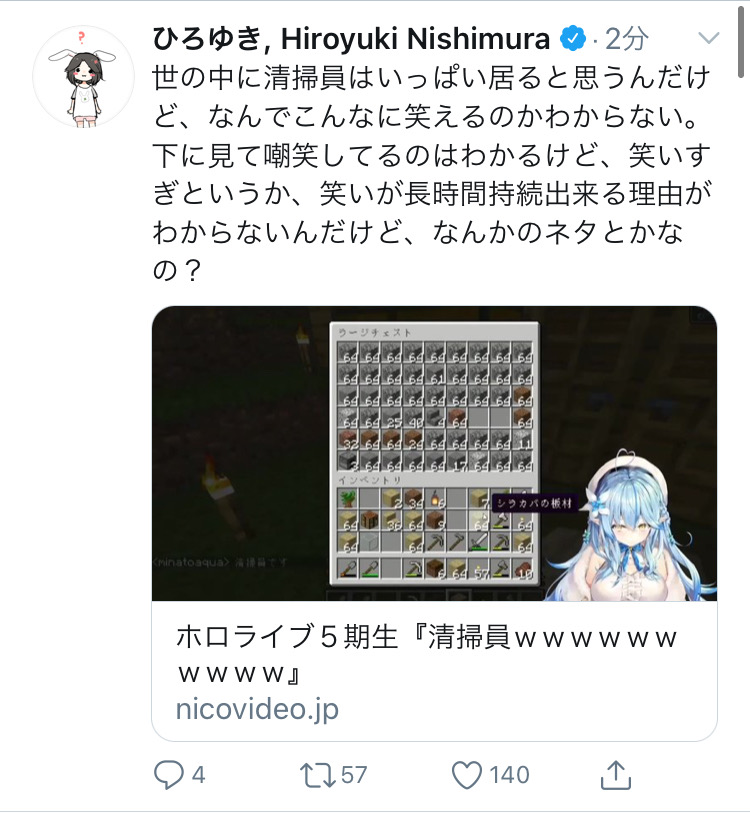The width and height of the screenshot is (750, 818).
Task: Click the 140 likes count
Action: pyautogui.click(x=509, y=775)
